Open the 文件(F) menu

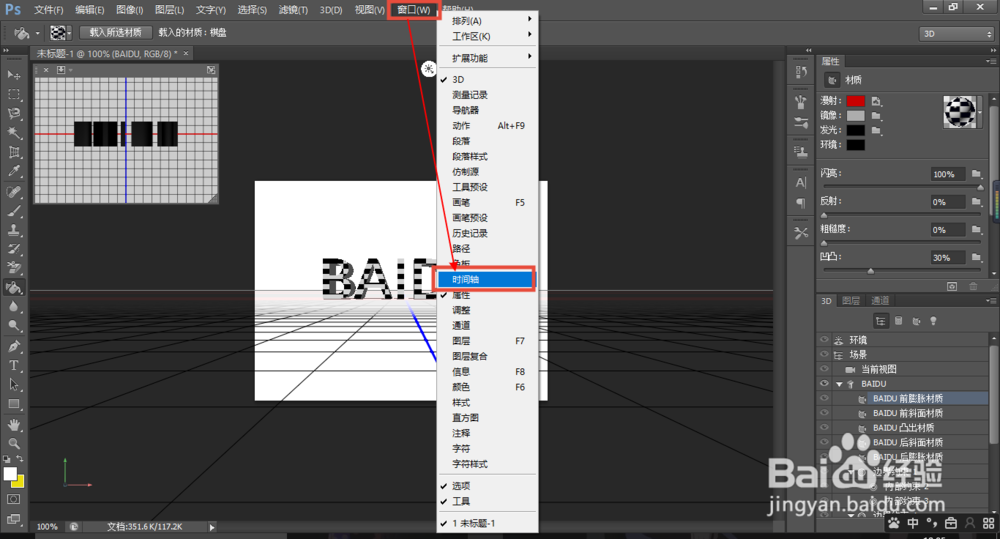(48, 10)
